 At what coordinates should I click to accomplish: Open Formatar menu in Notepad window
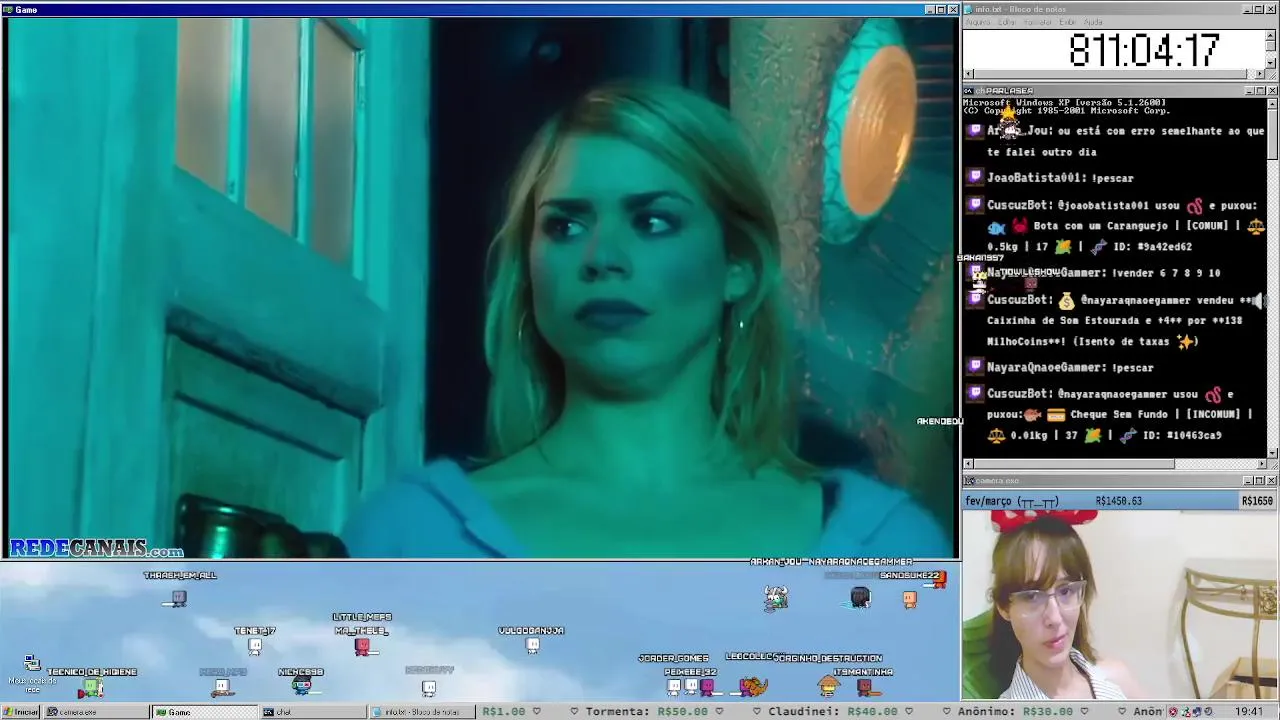[1038, 22]
